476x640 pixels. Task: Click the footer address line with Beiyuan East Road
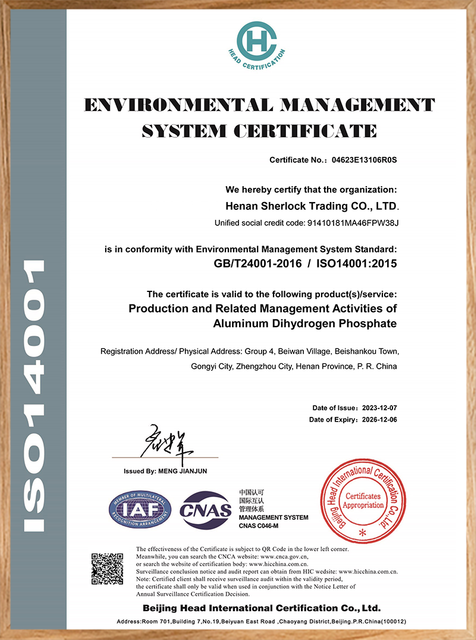pos(262,622)
